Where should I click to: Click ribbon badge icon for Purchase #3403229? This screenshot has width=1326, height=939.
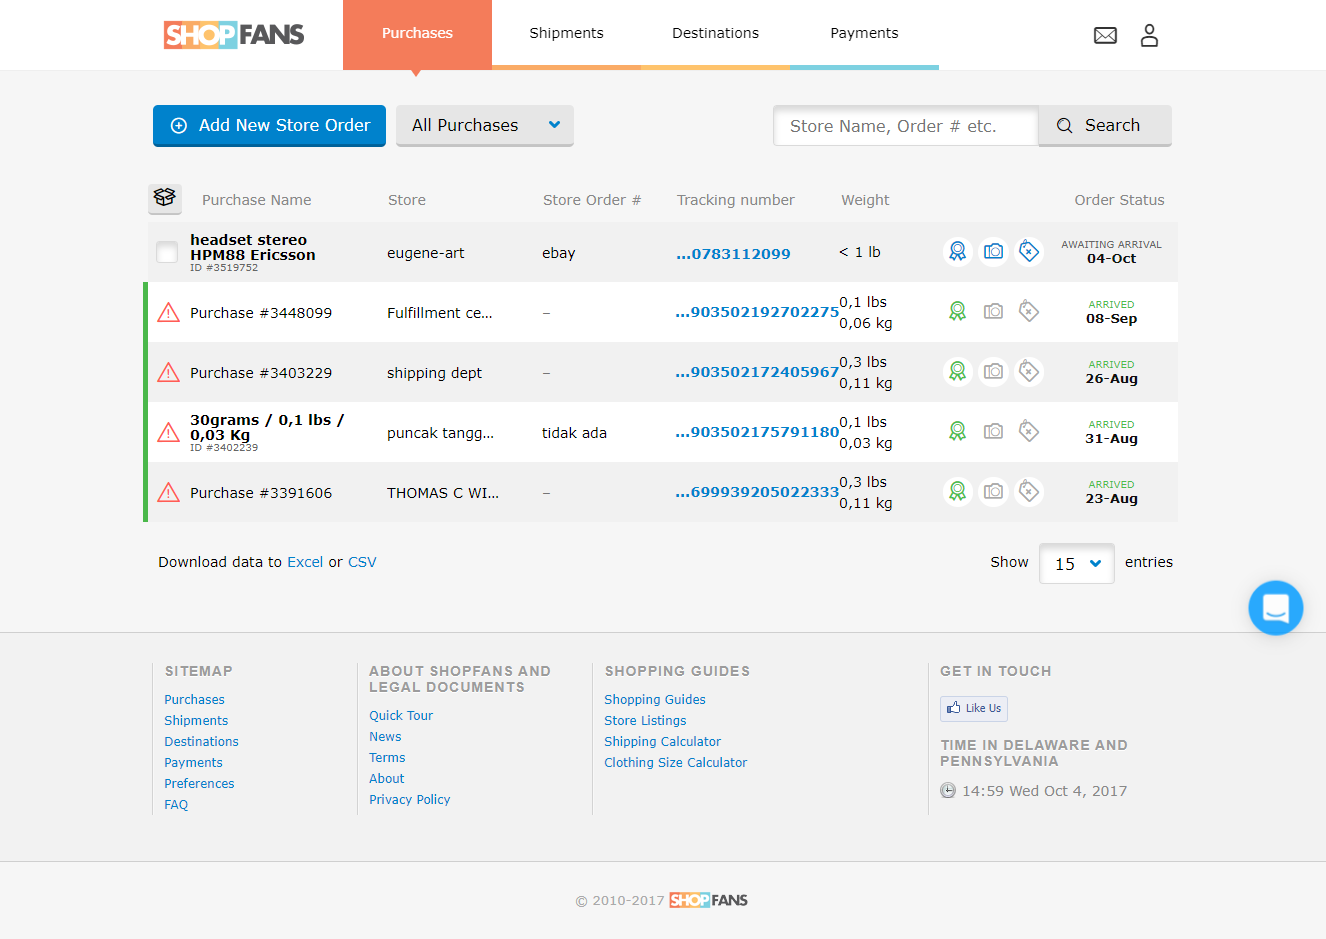[x=958, y=371]
